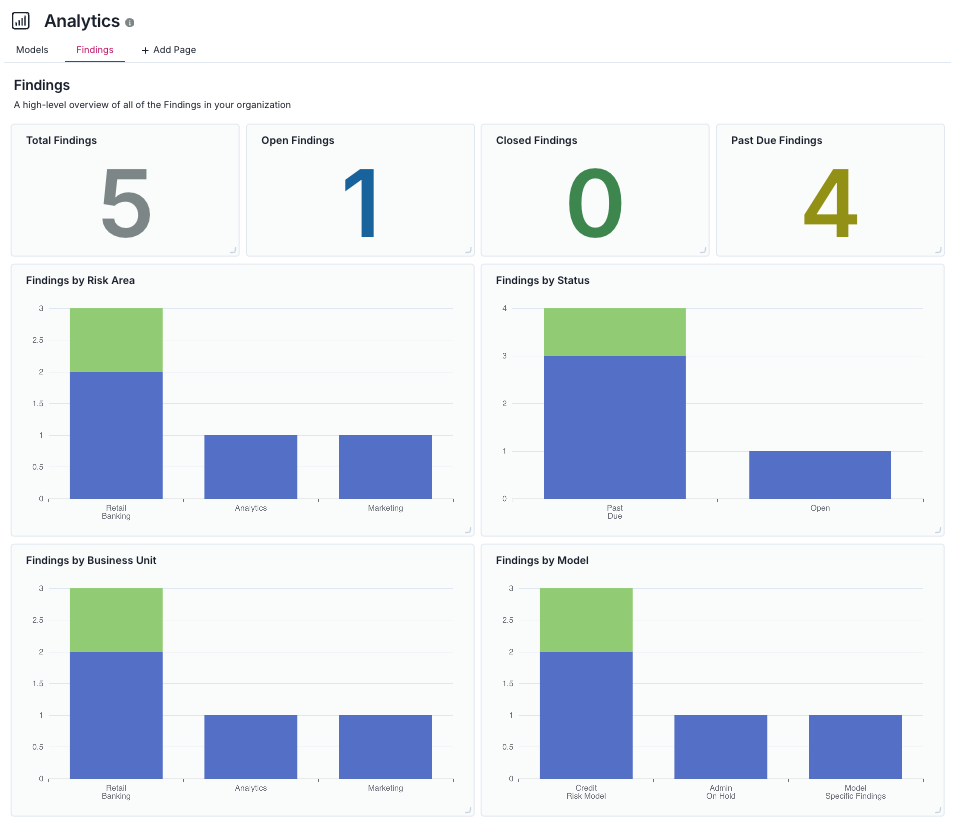
Task: Click the Closed Findings card
Action: pyautogui.click(x=595, y=190)
